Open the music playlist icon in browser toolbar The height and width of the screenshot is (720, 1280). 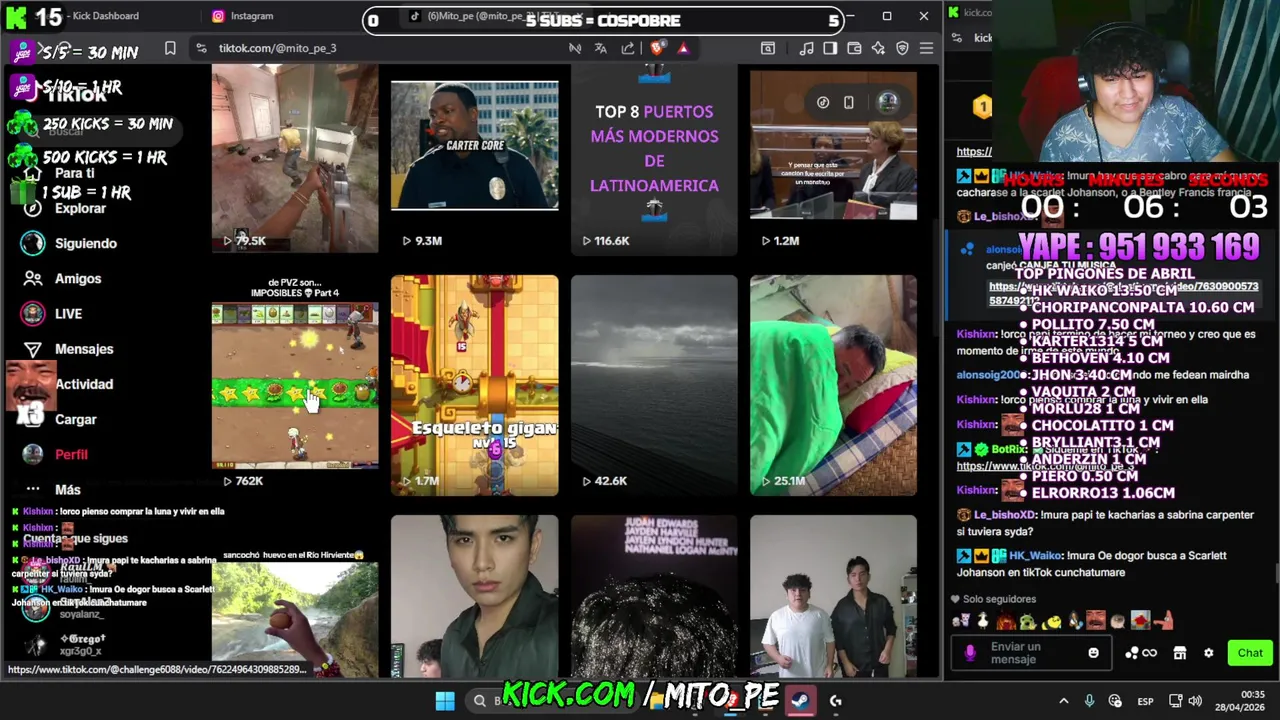click(x=806, y=48)
